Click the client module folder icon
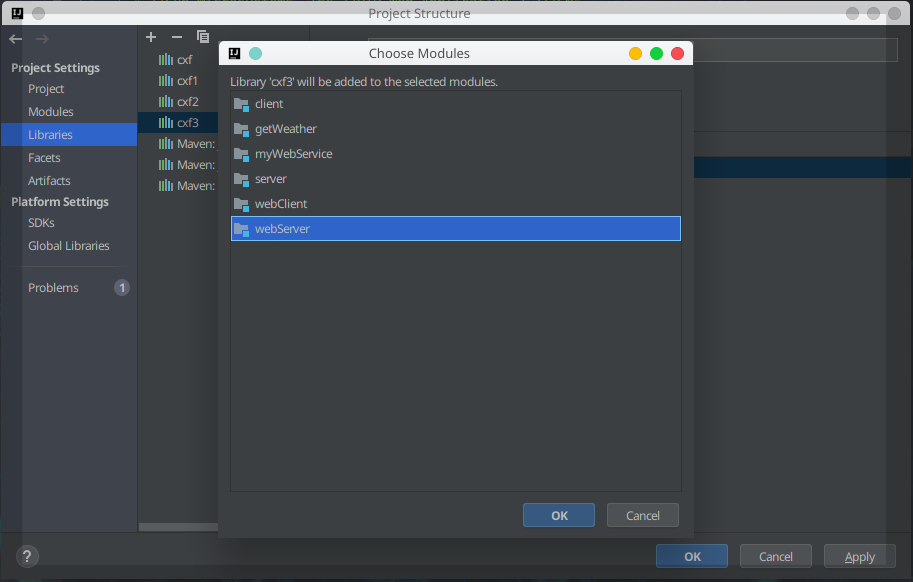The height and width of the screenshot is (582, 913). click(241, 103)
